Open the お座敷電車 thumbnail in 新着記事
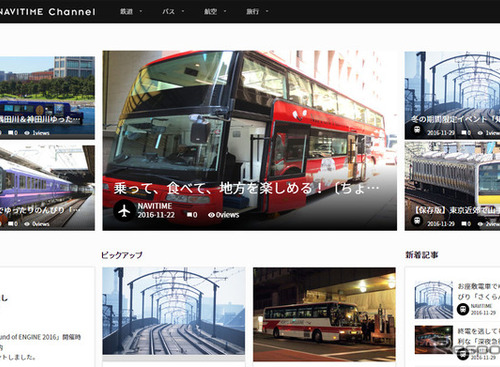Image resolution: width=500 pixels, height=367 pixels. coord(434,300)
